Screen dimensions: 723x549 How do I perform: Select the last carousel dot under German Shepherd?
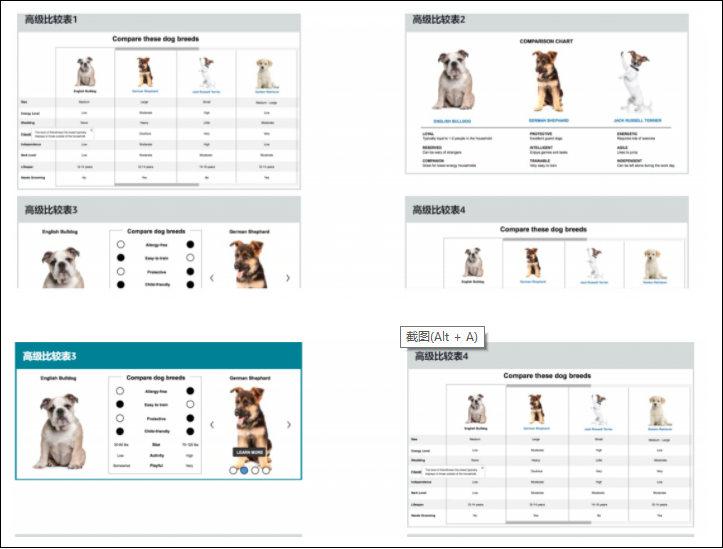266,469
